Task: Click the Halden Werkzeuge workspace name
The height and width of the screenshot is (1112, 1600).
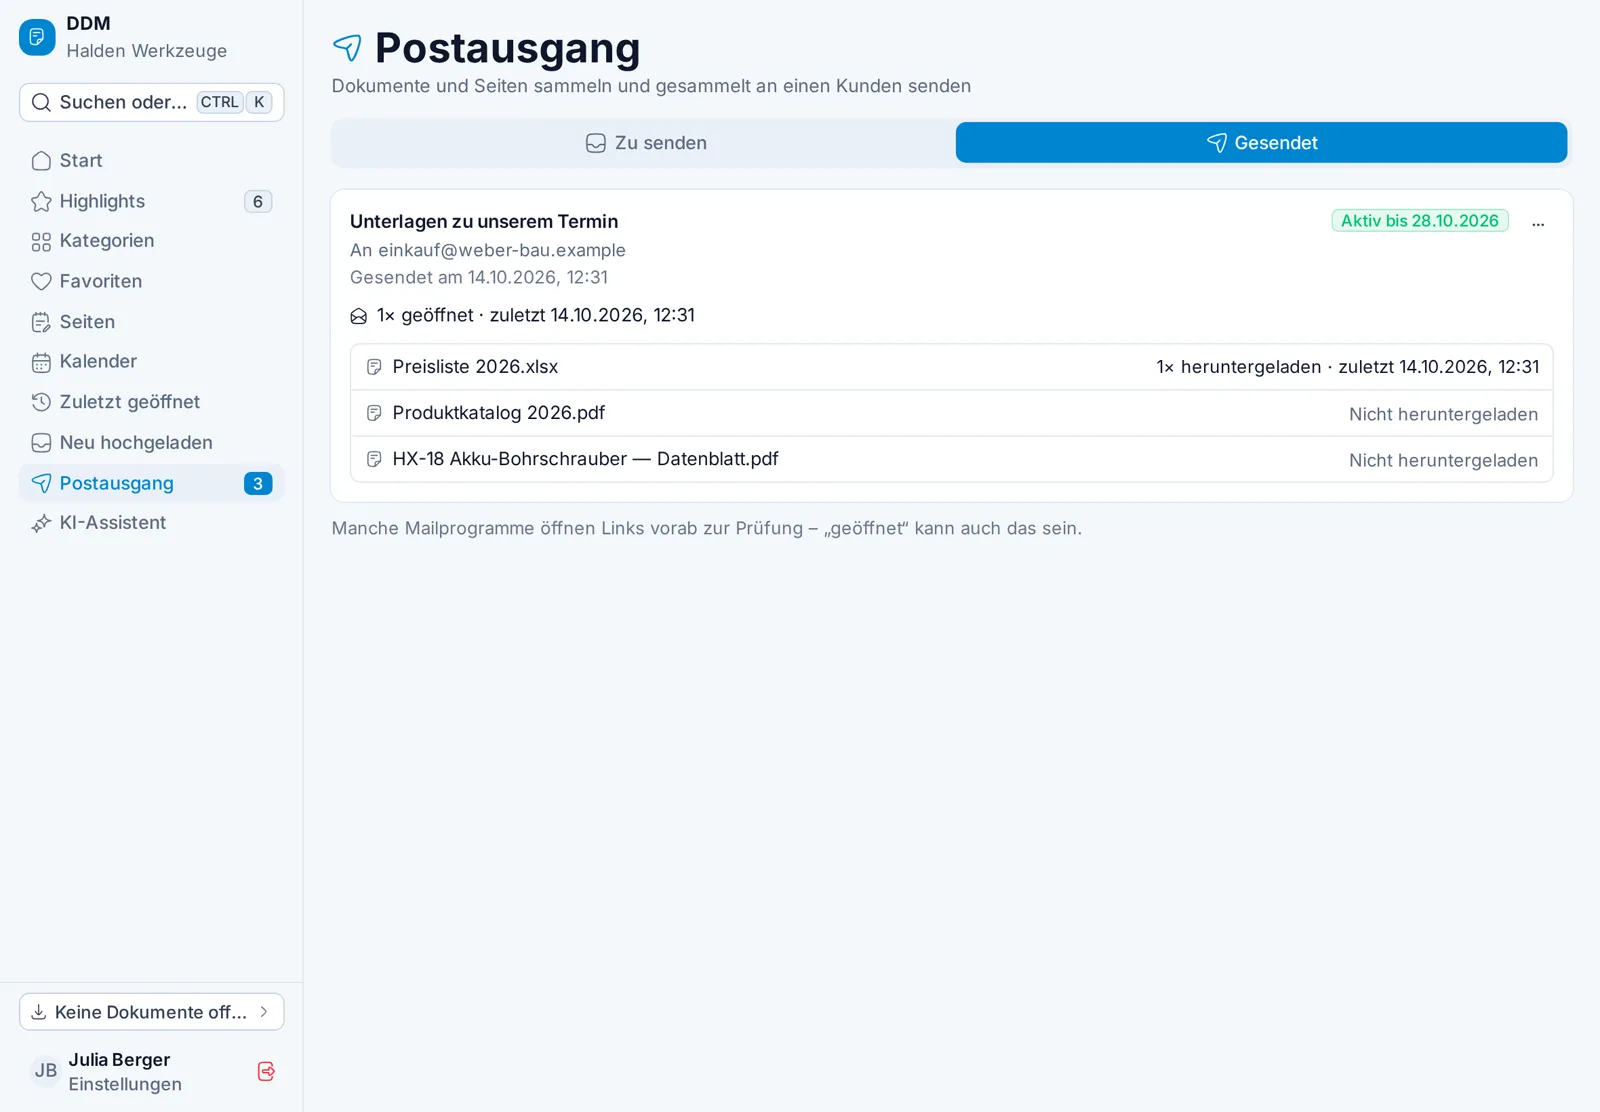Action: (147, 51)
